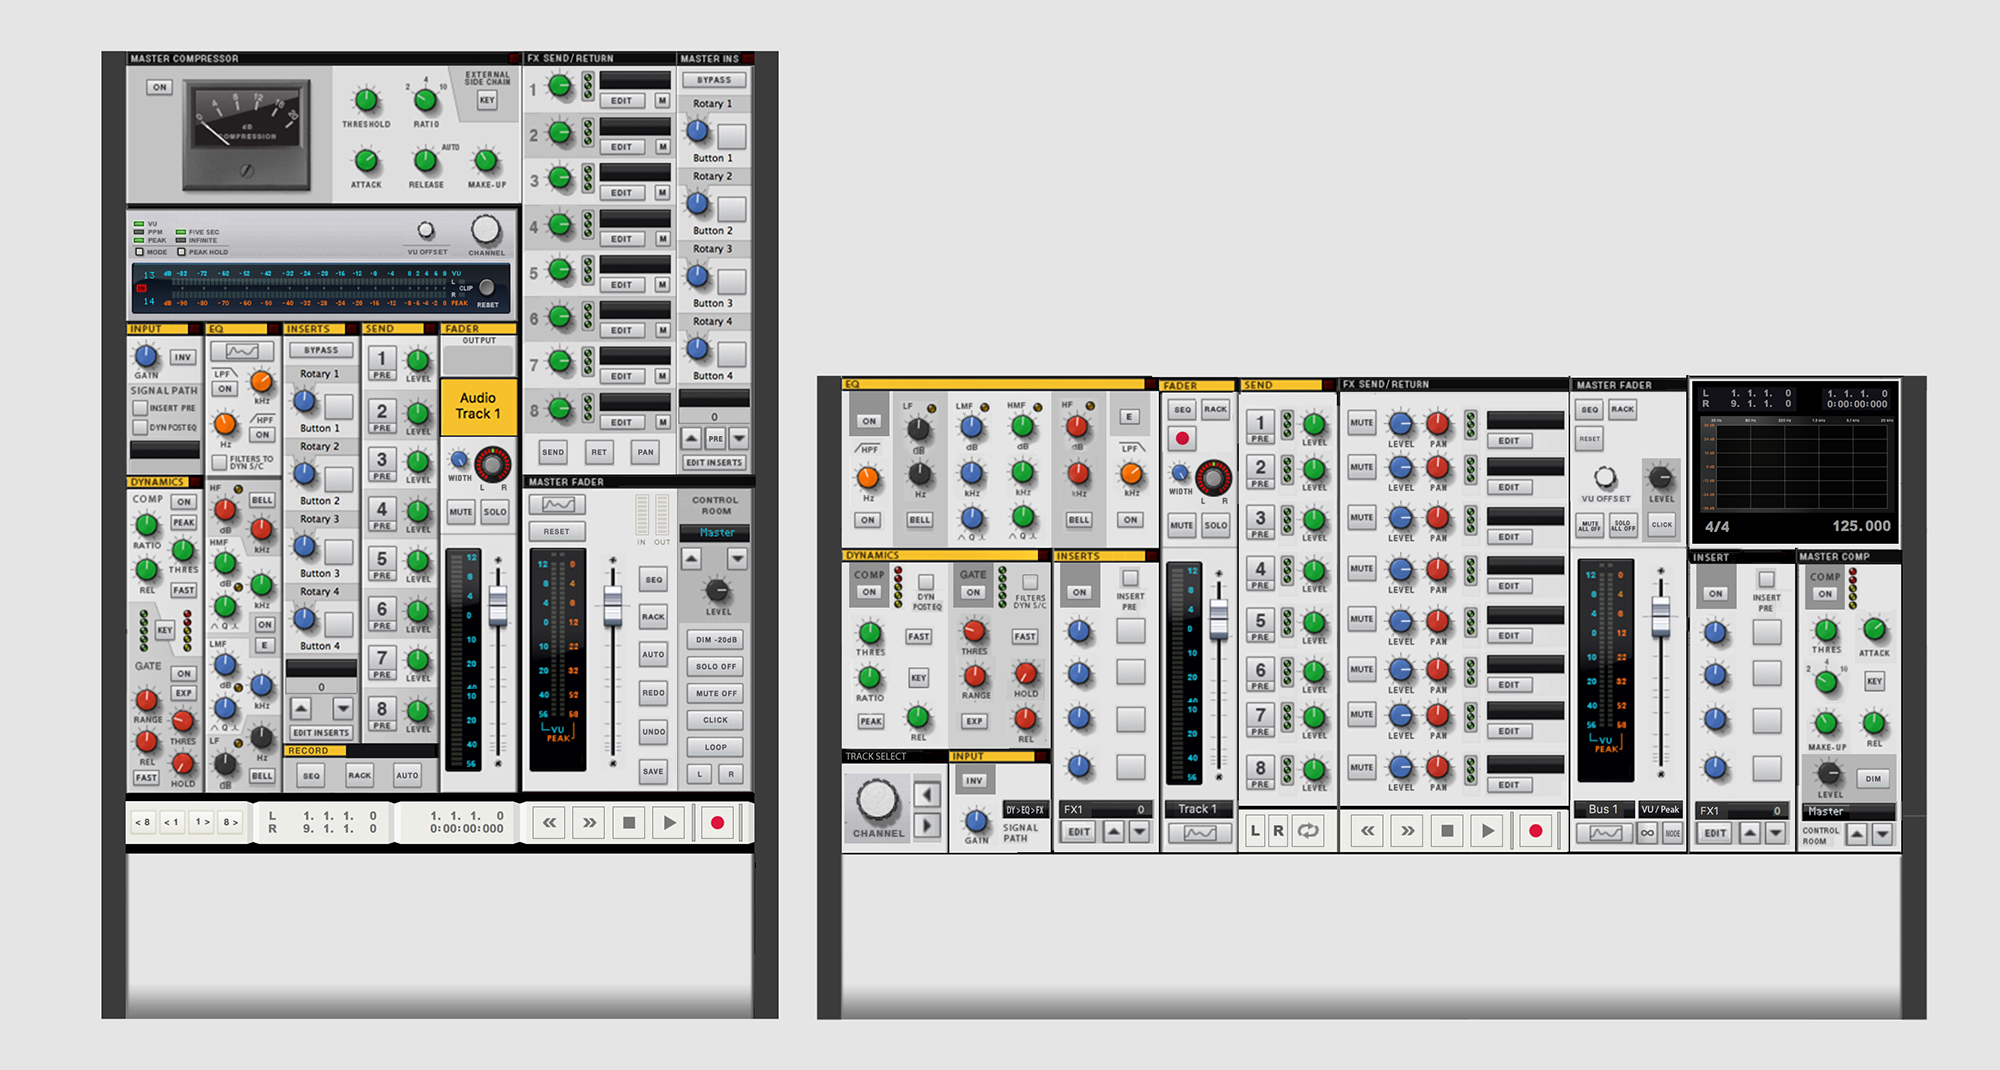Screen dimensions: 2000x1070
Task: Jump back eight channels with the <8 button
Action: (143, 823)
